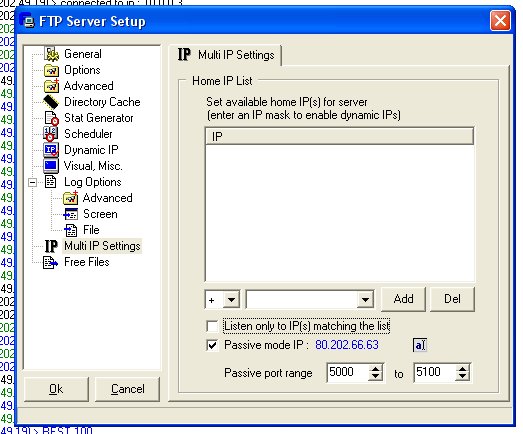Image resolution: width=523 pixels, height=434 pixels.
Task: Click the Dynamic IP icon
Action: (51, 150)
